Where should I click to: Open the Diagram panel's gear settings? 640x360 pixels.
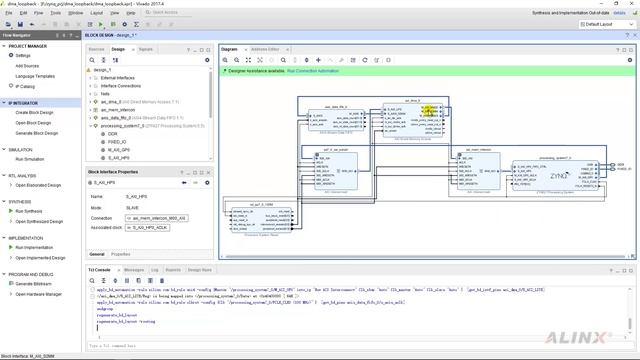pyautogui.click(x=630, y=60)
